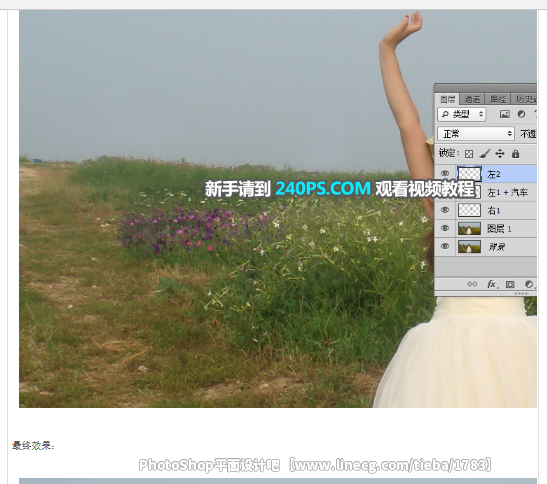
Task: Open the 正常 blend mode dropdown
Action: click(x=476, y=134)
